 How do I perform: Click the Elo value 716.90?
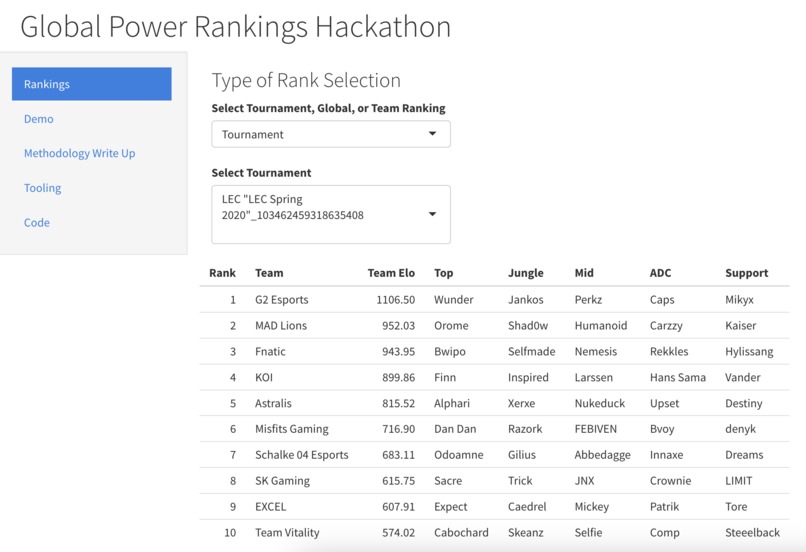click(x=398, y=429)
